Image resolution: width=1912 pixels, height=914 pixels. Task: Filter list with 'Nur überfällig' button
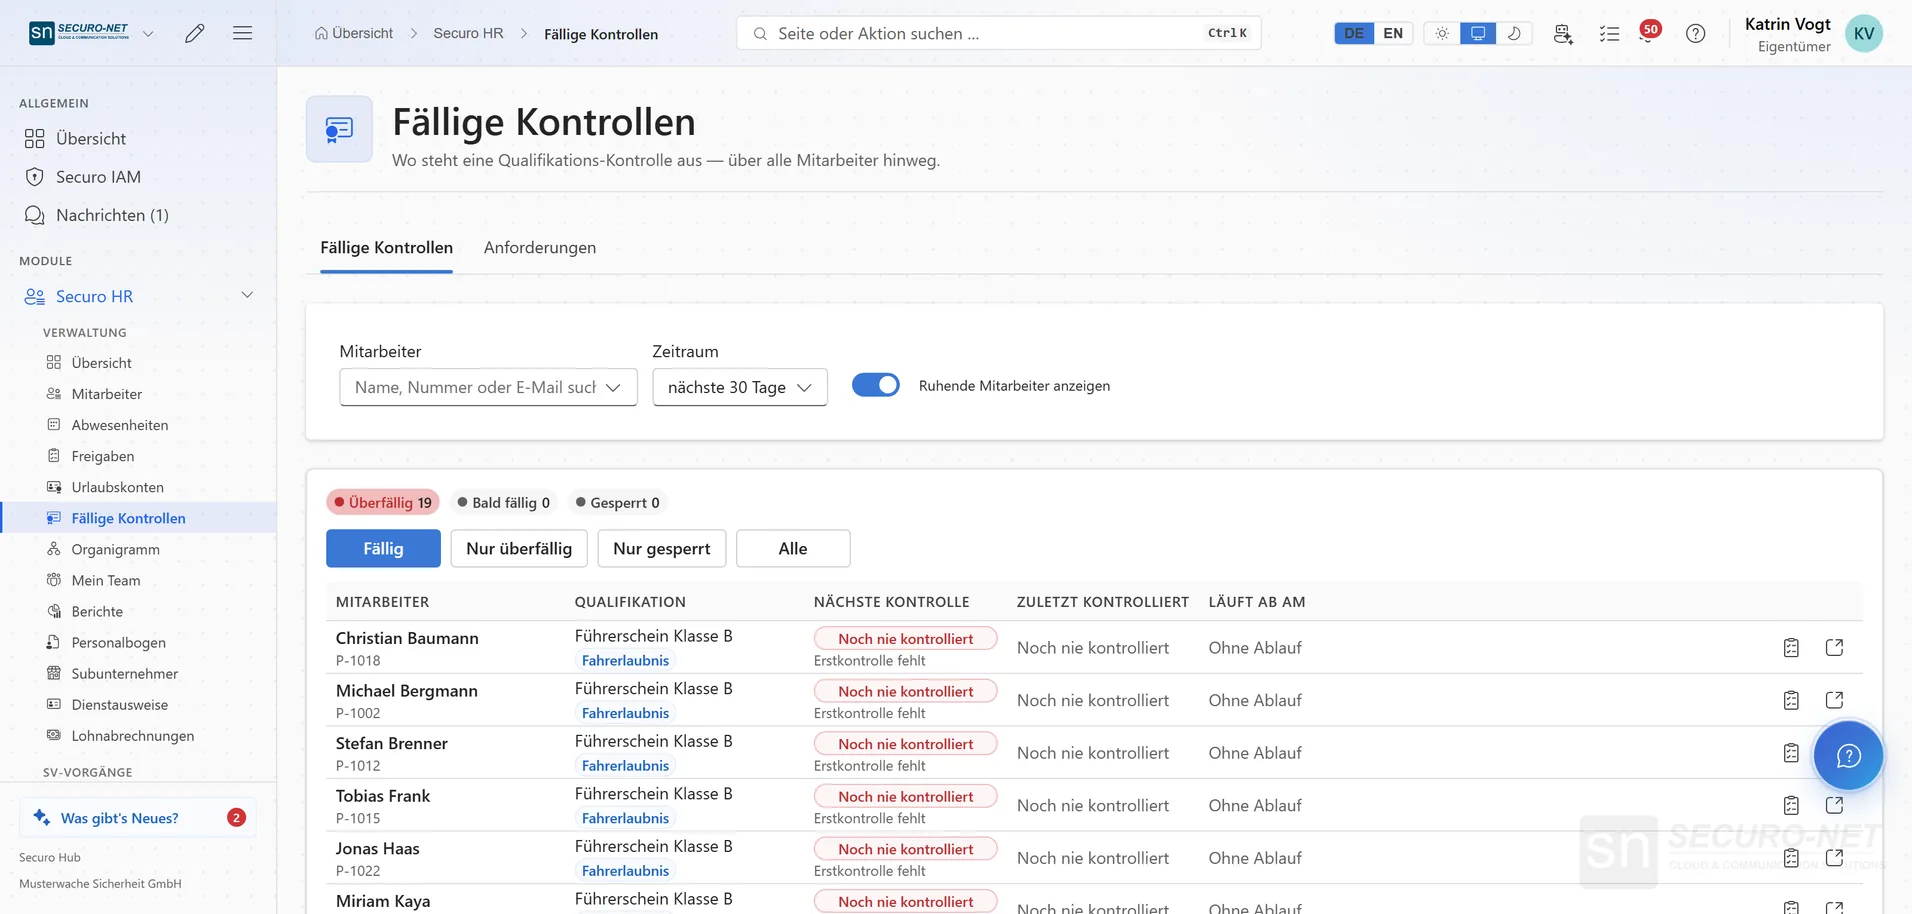click(519, 548)
